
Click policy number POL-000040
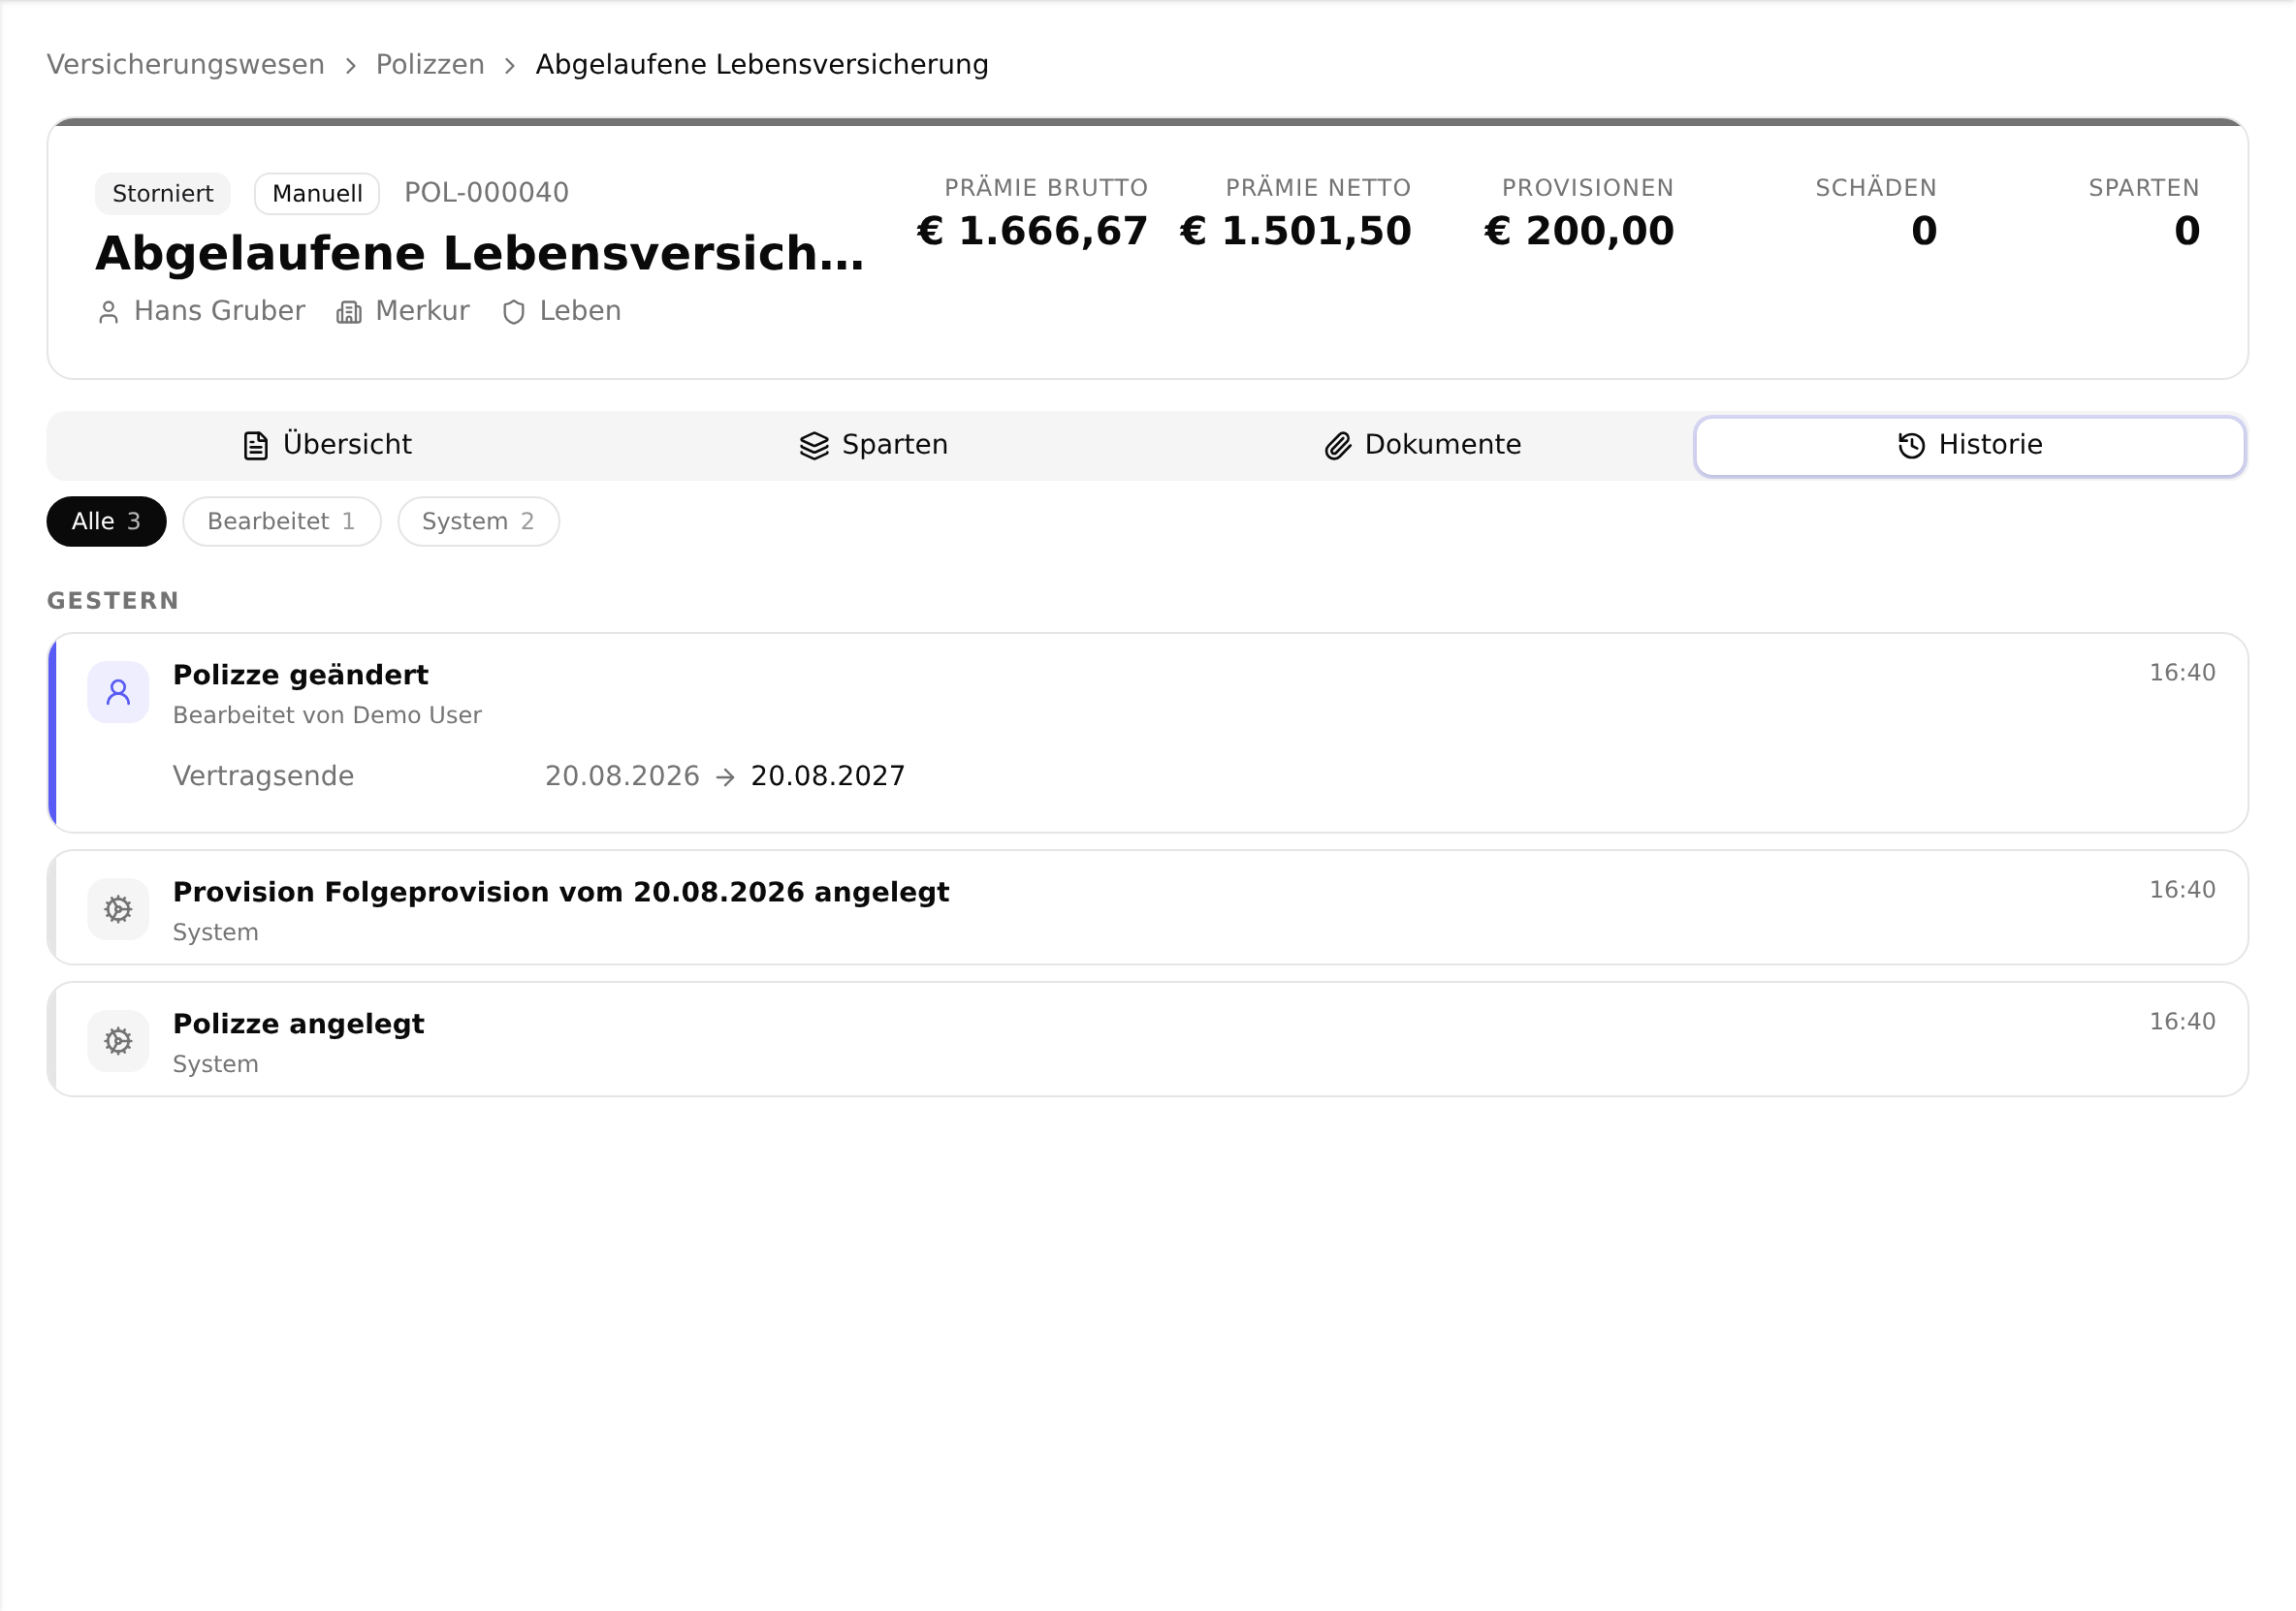(x=487, y=192)
